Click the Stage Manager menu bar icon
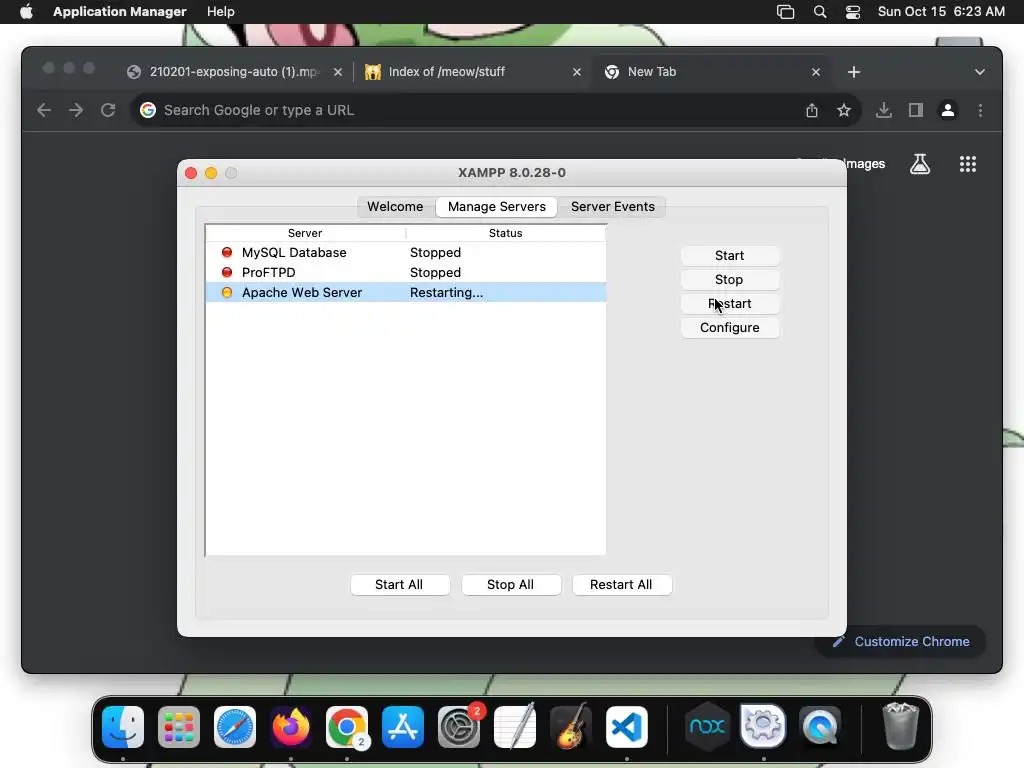 pyautogui.click(x=786, y=12)
